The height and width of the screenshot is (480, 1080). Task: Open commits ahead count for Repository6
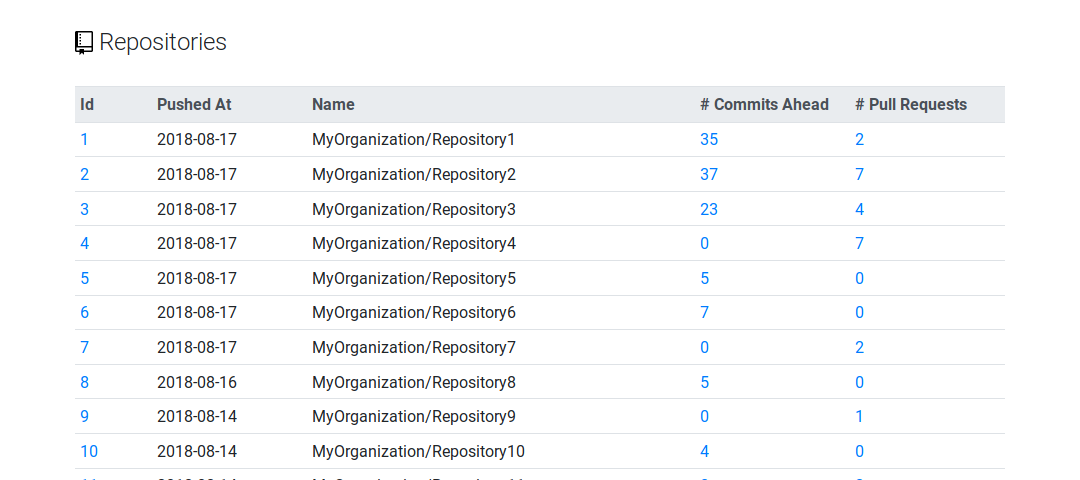(705, 313)
